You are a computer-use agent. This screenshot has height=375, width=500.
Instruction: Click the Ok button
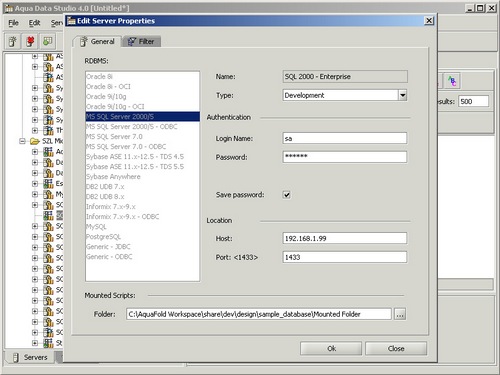331,349
